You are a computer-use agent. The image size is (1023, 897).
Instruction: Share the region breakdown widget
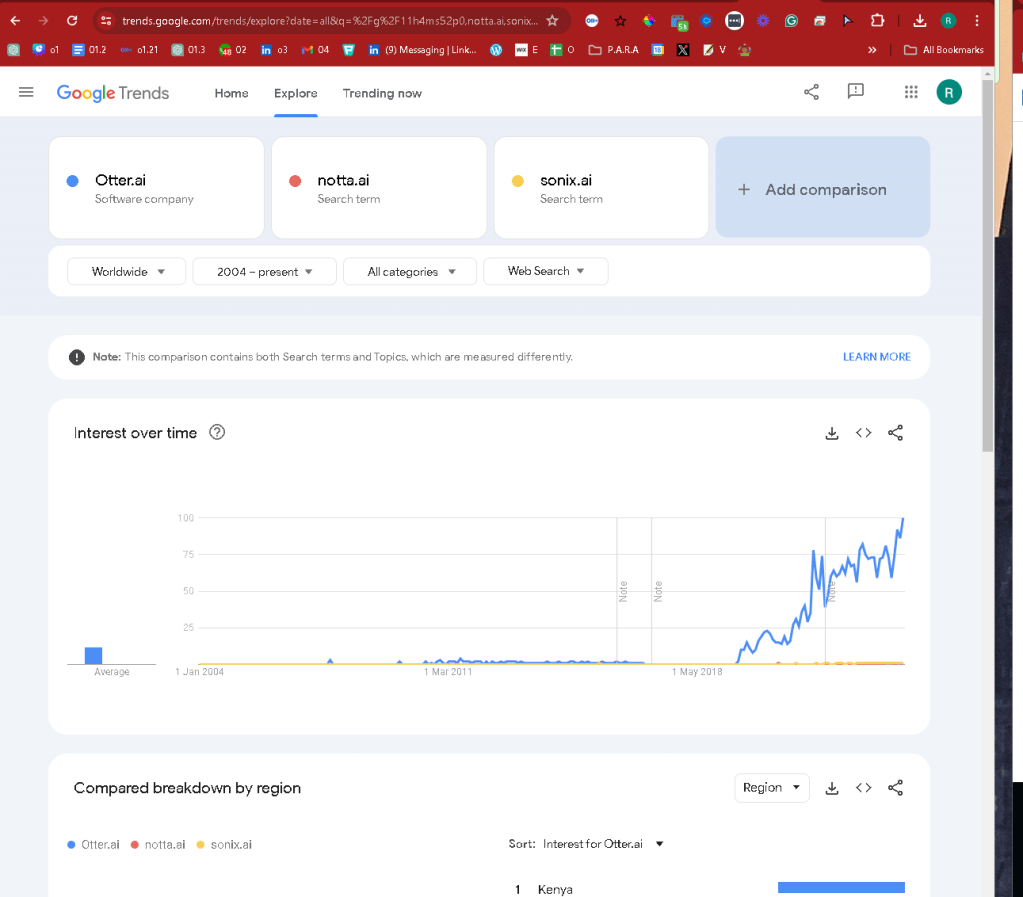point(895,788)
